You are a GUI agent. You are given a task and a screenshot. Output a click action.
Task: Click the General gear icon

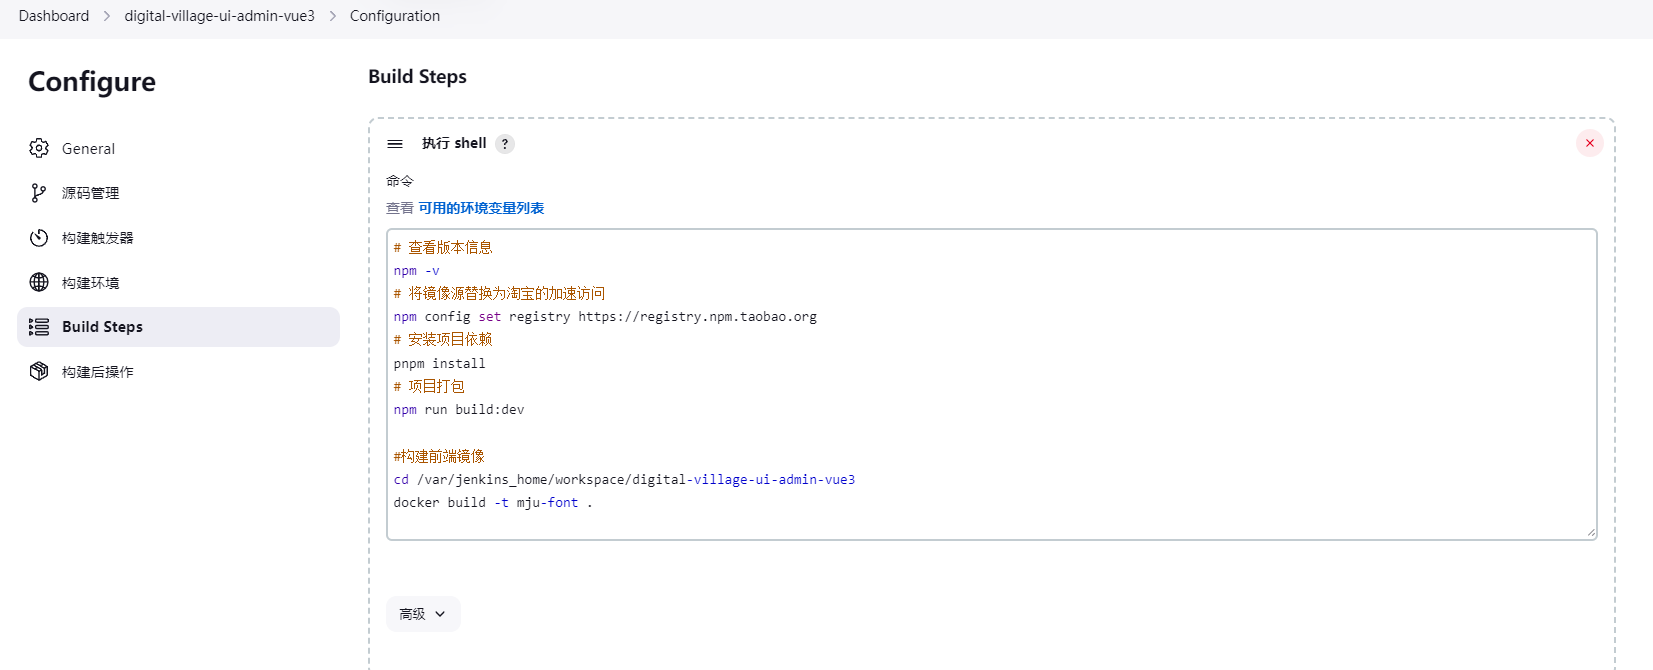click(x=39, y=148)
